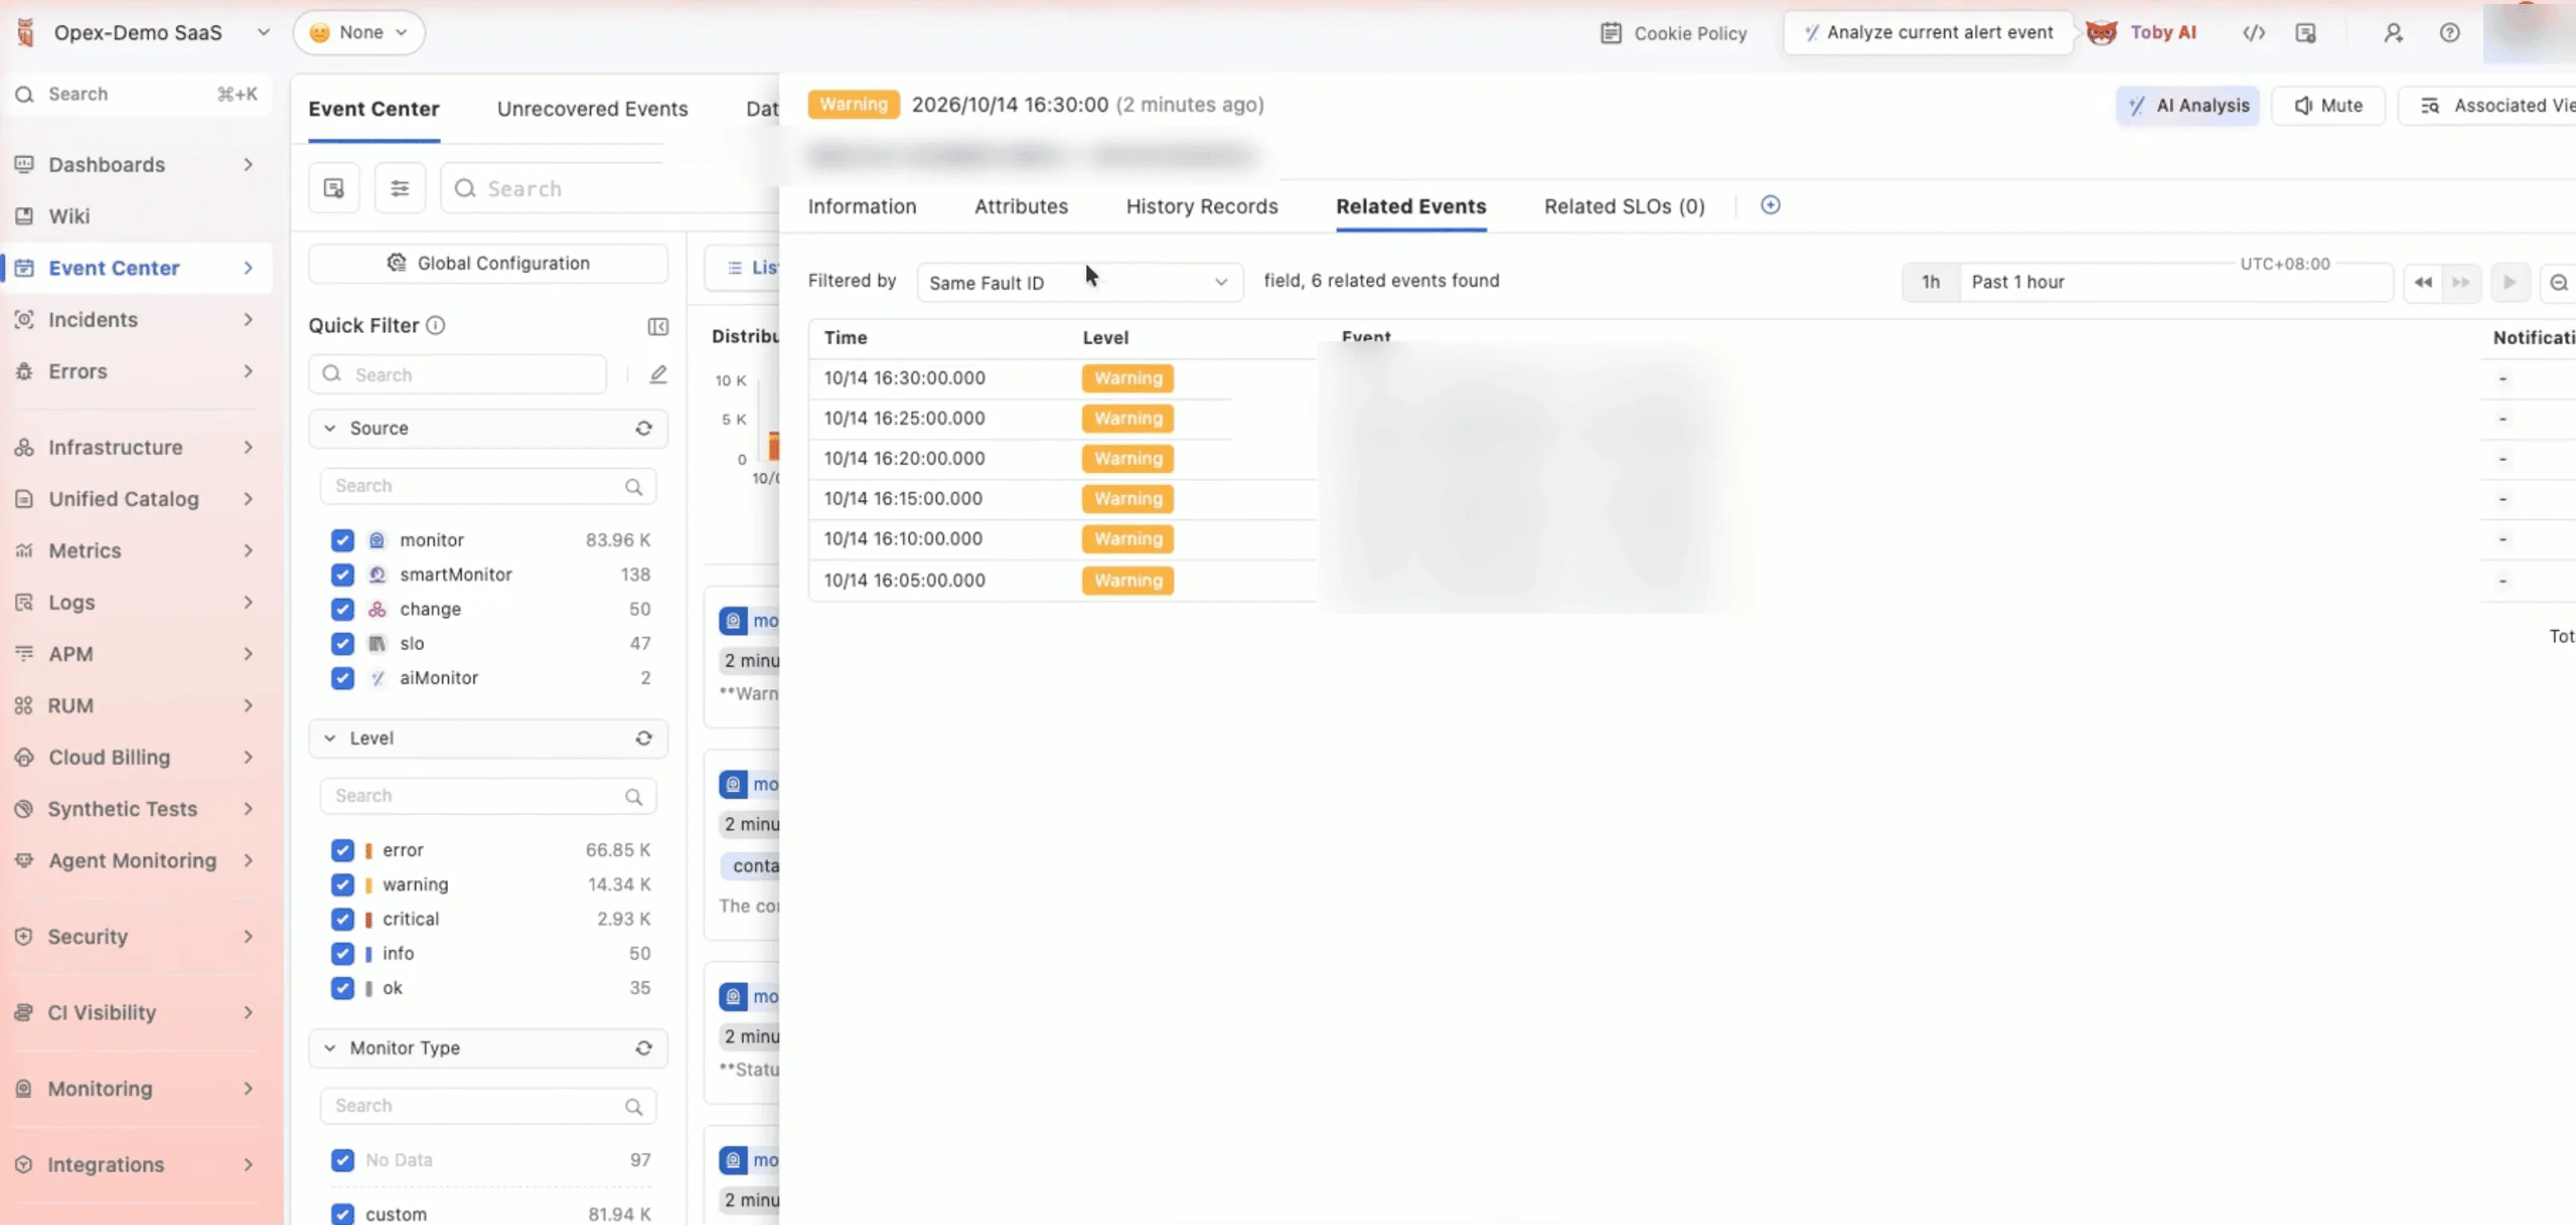Click the saved view icon left of the filter sliders icon
The height and width of the screenshot is (1225, 2576).
tap(334, 188)
